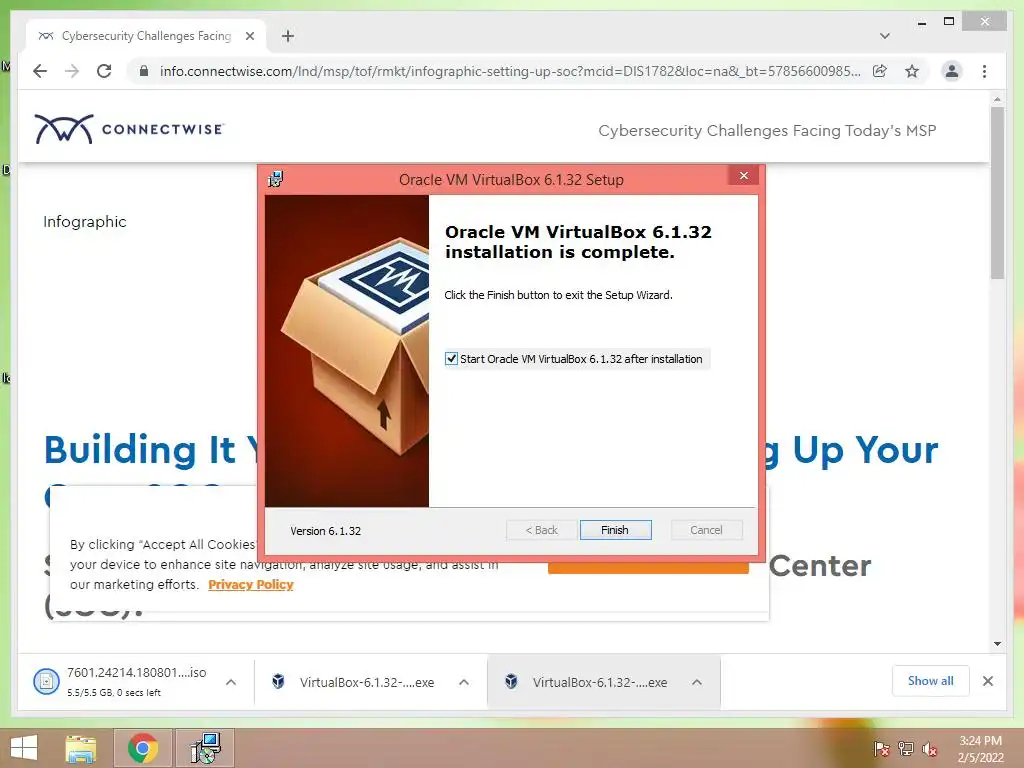This screenshot has width=1024, height=768.
Task: Expand options for the second VirtualBox exe download
Action: click(697, 682)
